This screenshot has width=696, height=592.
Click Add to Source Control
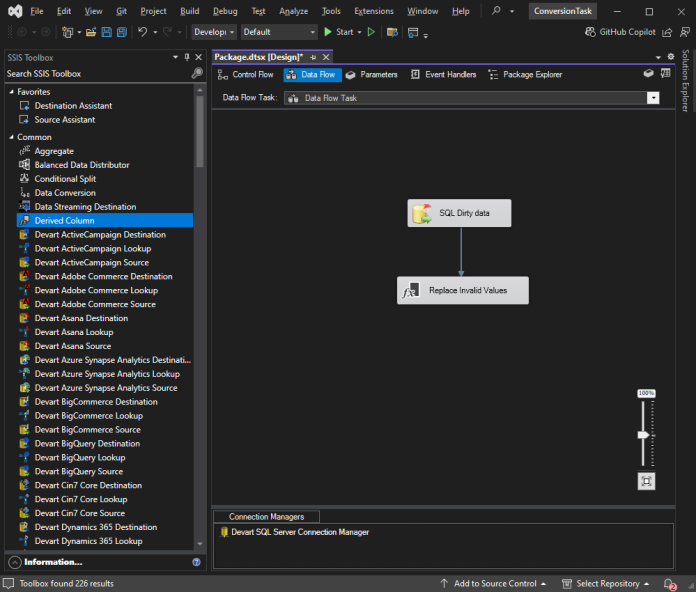tap(493, 584)
